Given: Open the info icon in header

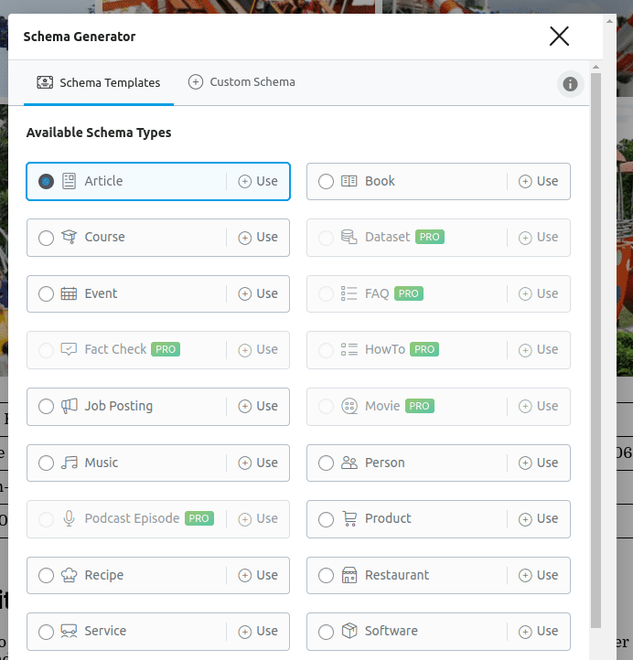Looking at the screenshot, I should 570,84.
